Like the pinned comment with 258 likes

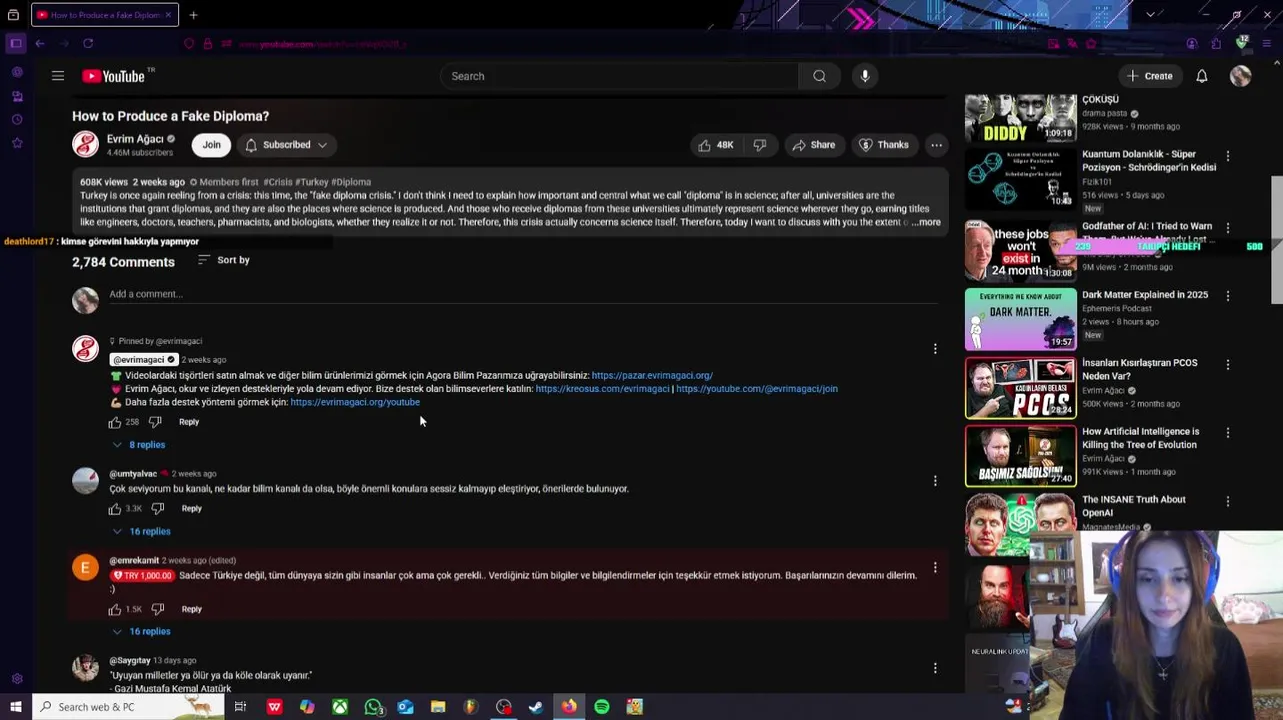pyautogui.click(x=115, y=422)
